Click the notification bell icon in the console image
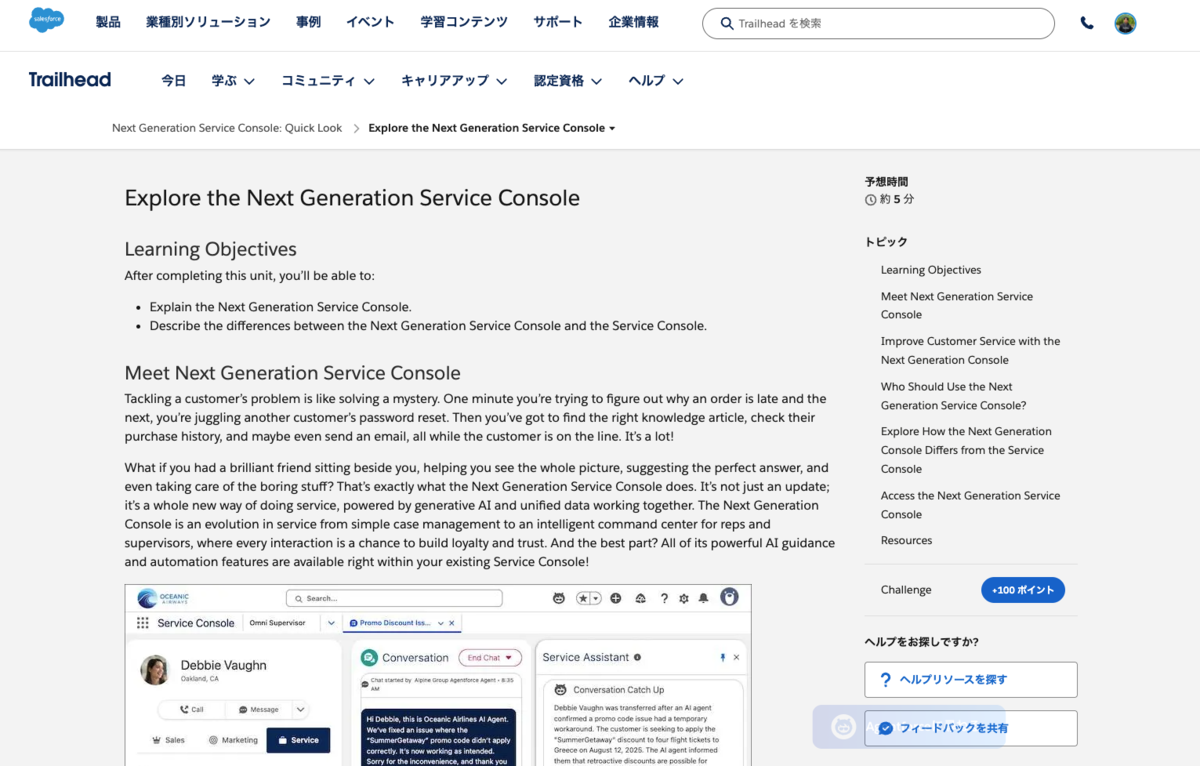The width and height of the screenshot is (1200, 766). pyautogui.click(x=703, y=598)
